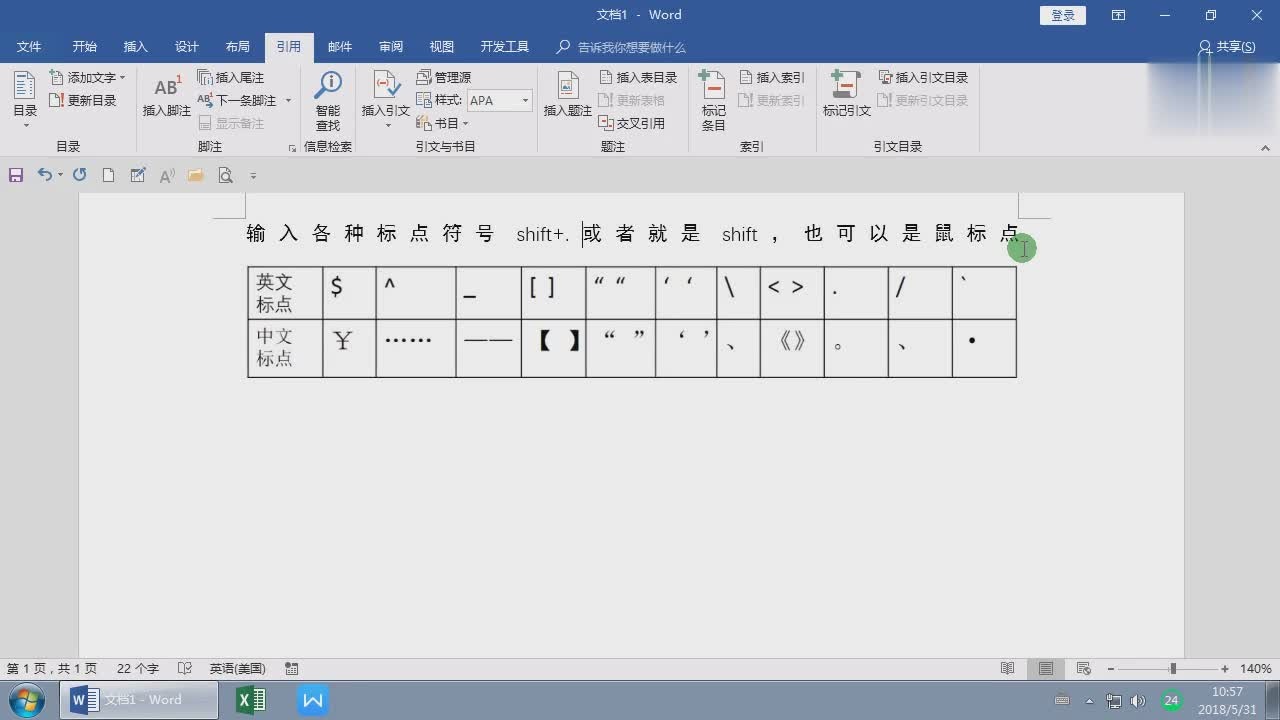Click the zoom slider handle
This screenshot has width=1280, height=720.
pyautogui.click(x=1173, y=669)
